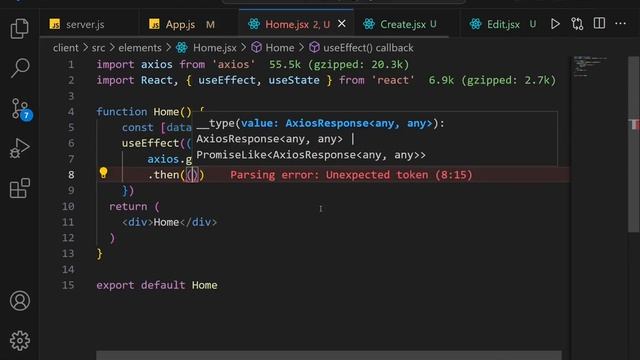640x360 pixels.
Task: Open the editor More Actions ellipsis
Action: coord(620,23)
